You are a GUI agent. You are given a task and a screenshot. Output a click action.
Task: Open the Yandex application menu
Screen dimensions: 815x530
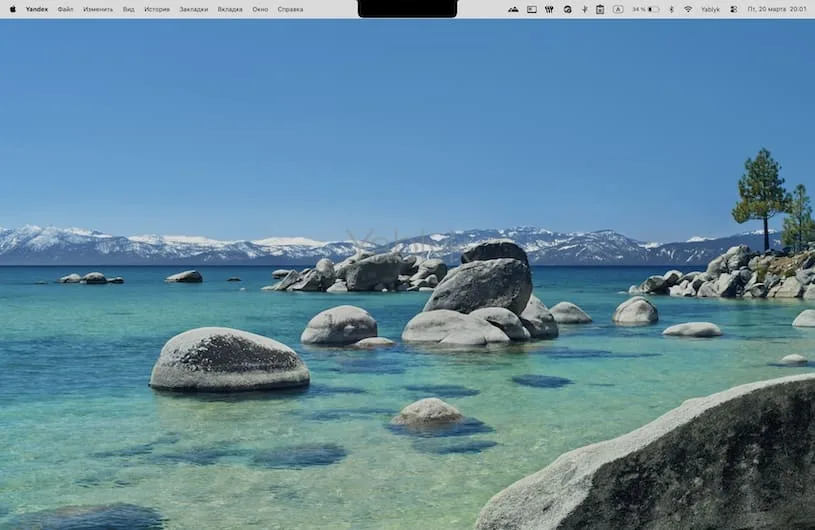point(37,9)
